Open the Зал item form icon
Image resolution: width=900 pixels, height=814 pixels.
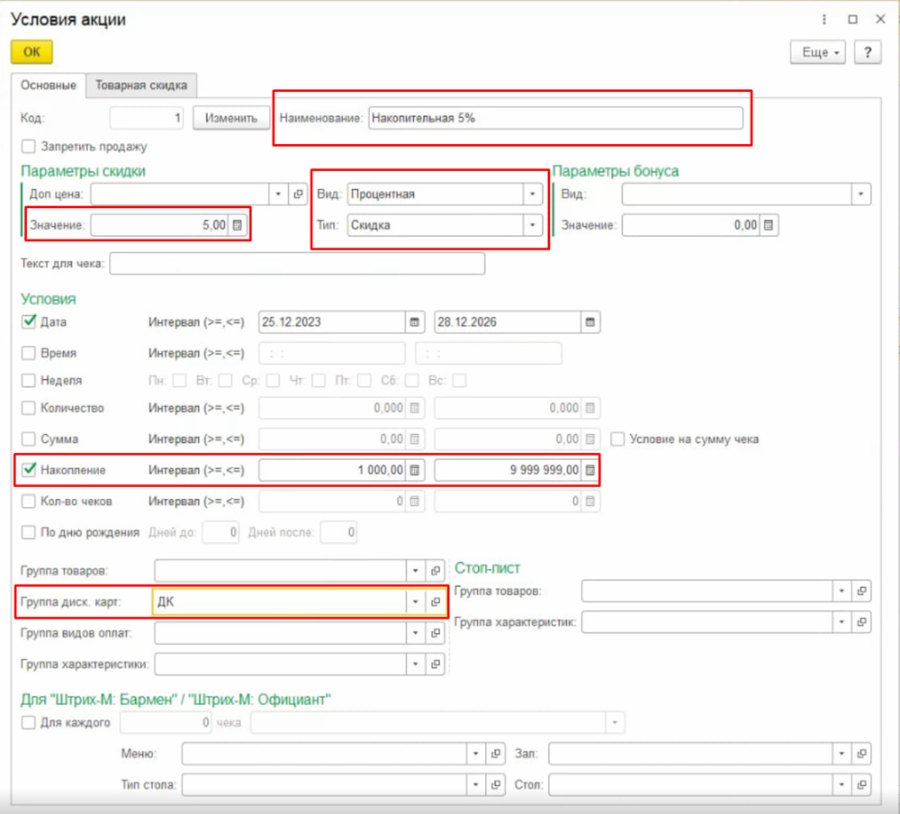point(862,753)
